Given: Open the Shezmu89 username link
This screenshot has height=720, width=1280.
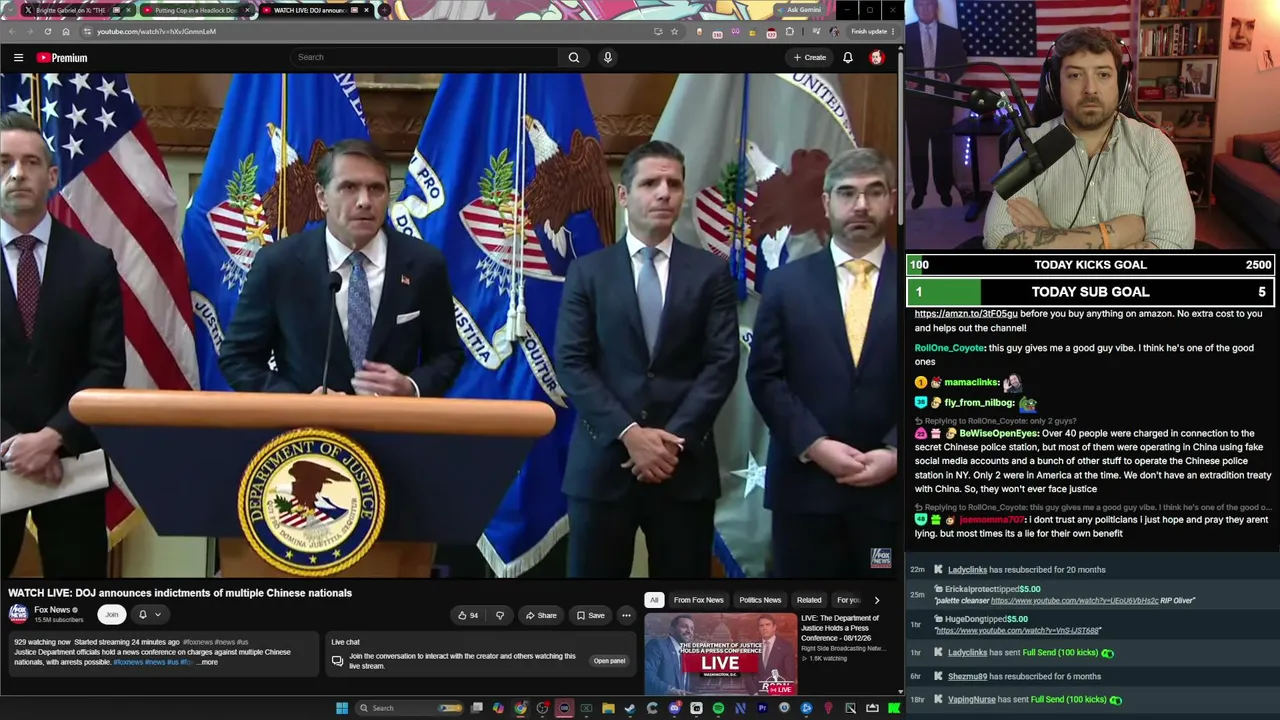Looking at the screenshot, I should coord(967,676).
